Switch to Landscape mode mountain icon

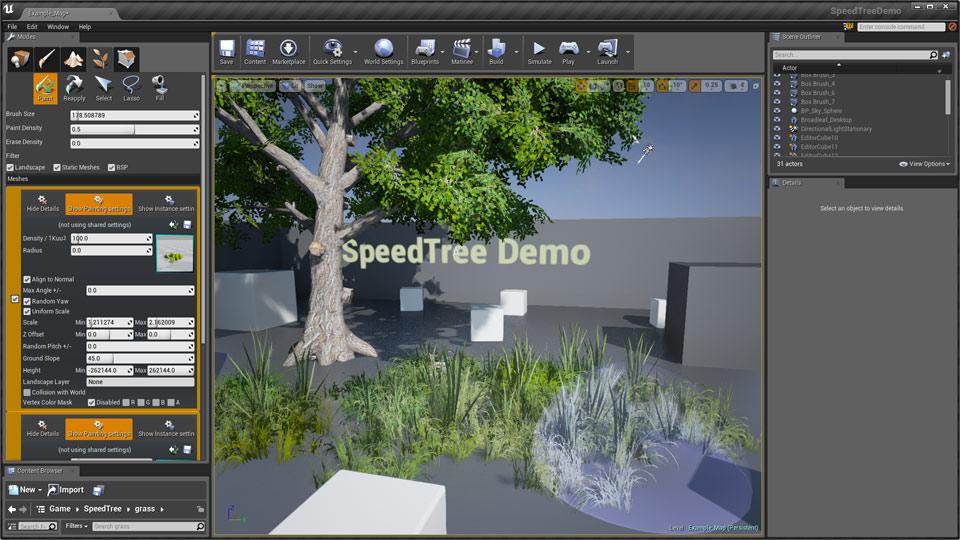point(73,59)
